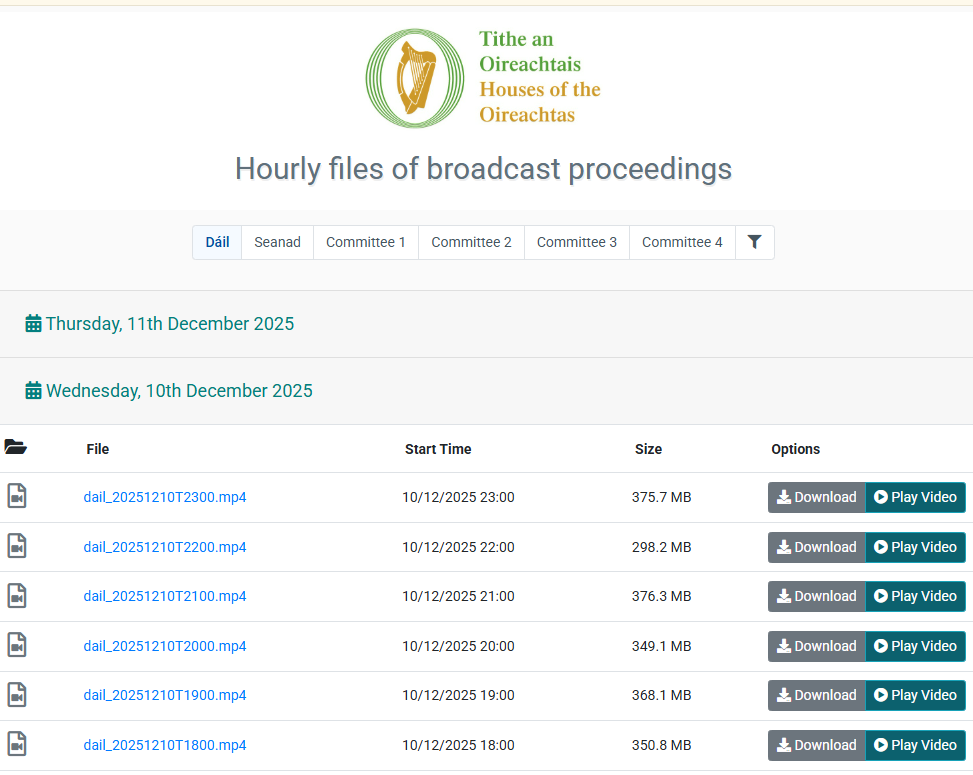
Task: Go to the Committee 4 tab
Action: pos(682,242)
